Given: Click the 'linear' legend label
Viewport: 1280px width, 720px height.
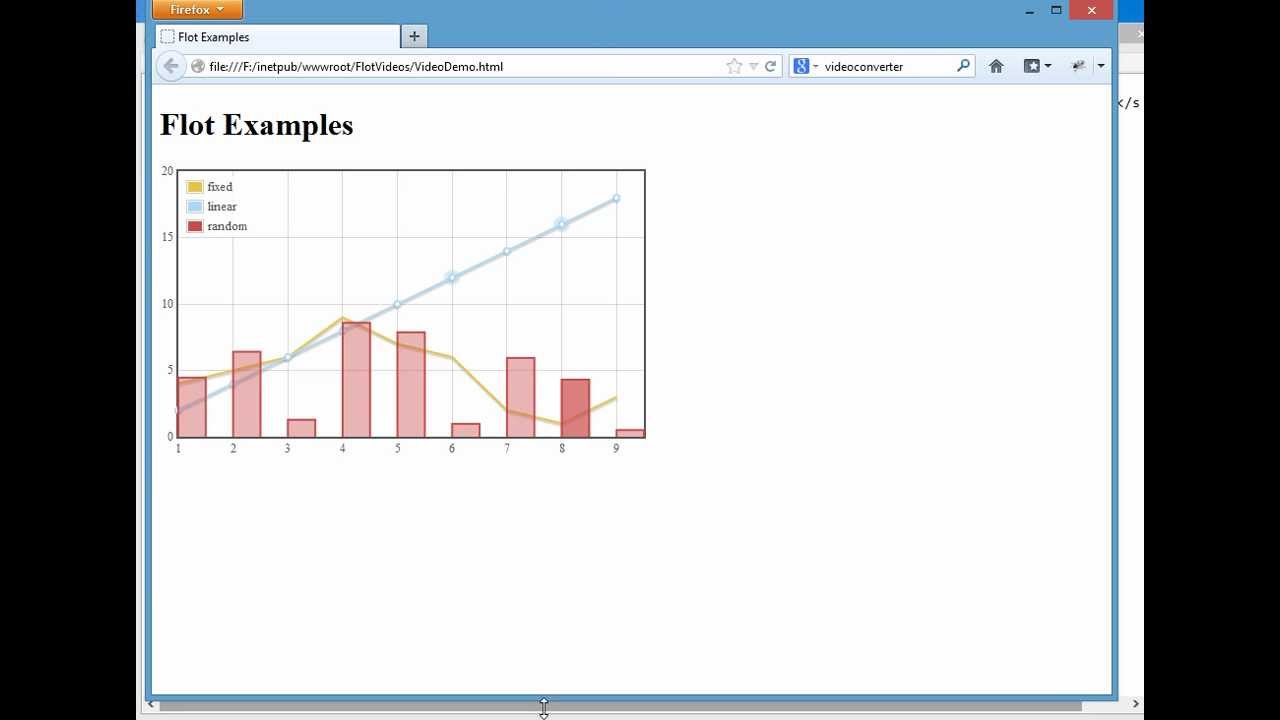Looking at the screenshot, I should (x=222, y=207).
